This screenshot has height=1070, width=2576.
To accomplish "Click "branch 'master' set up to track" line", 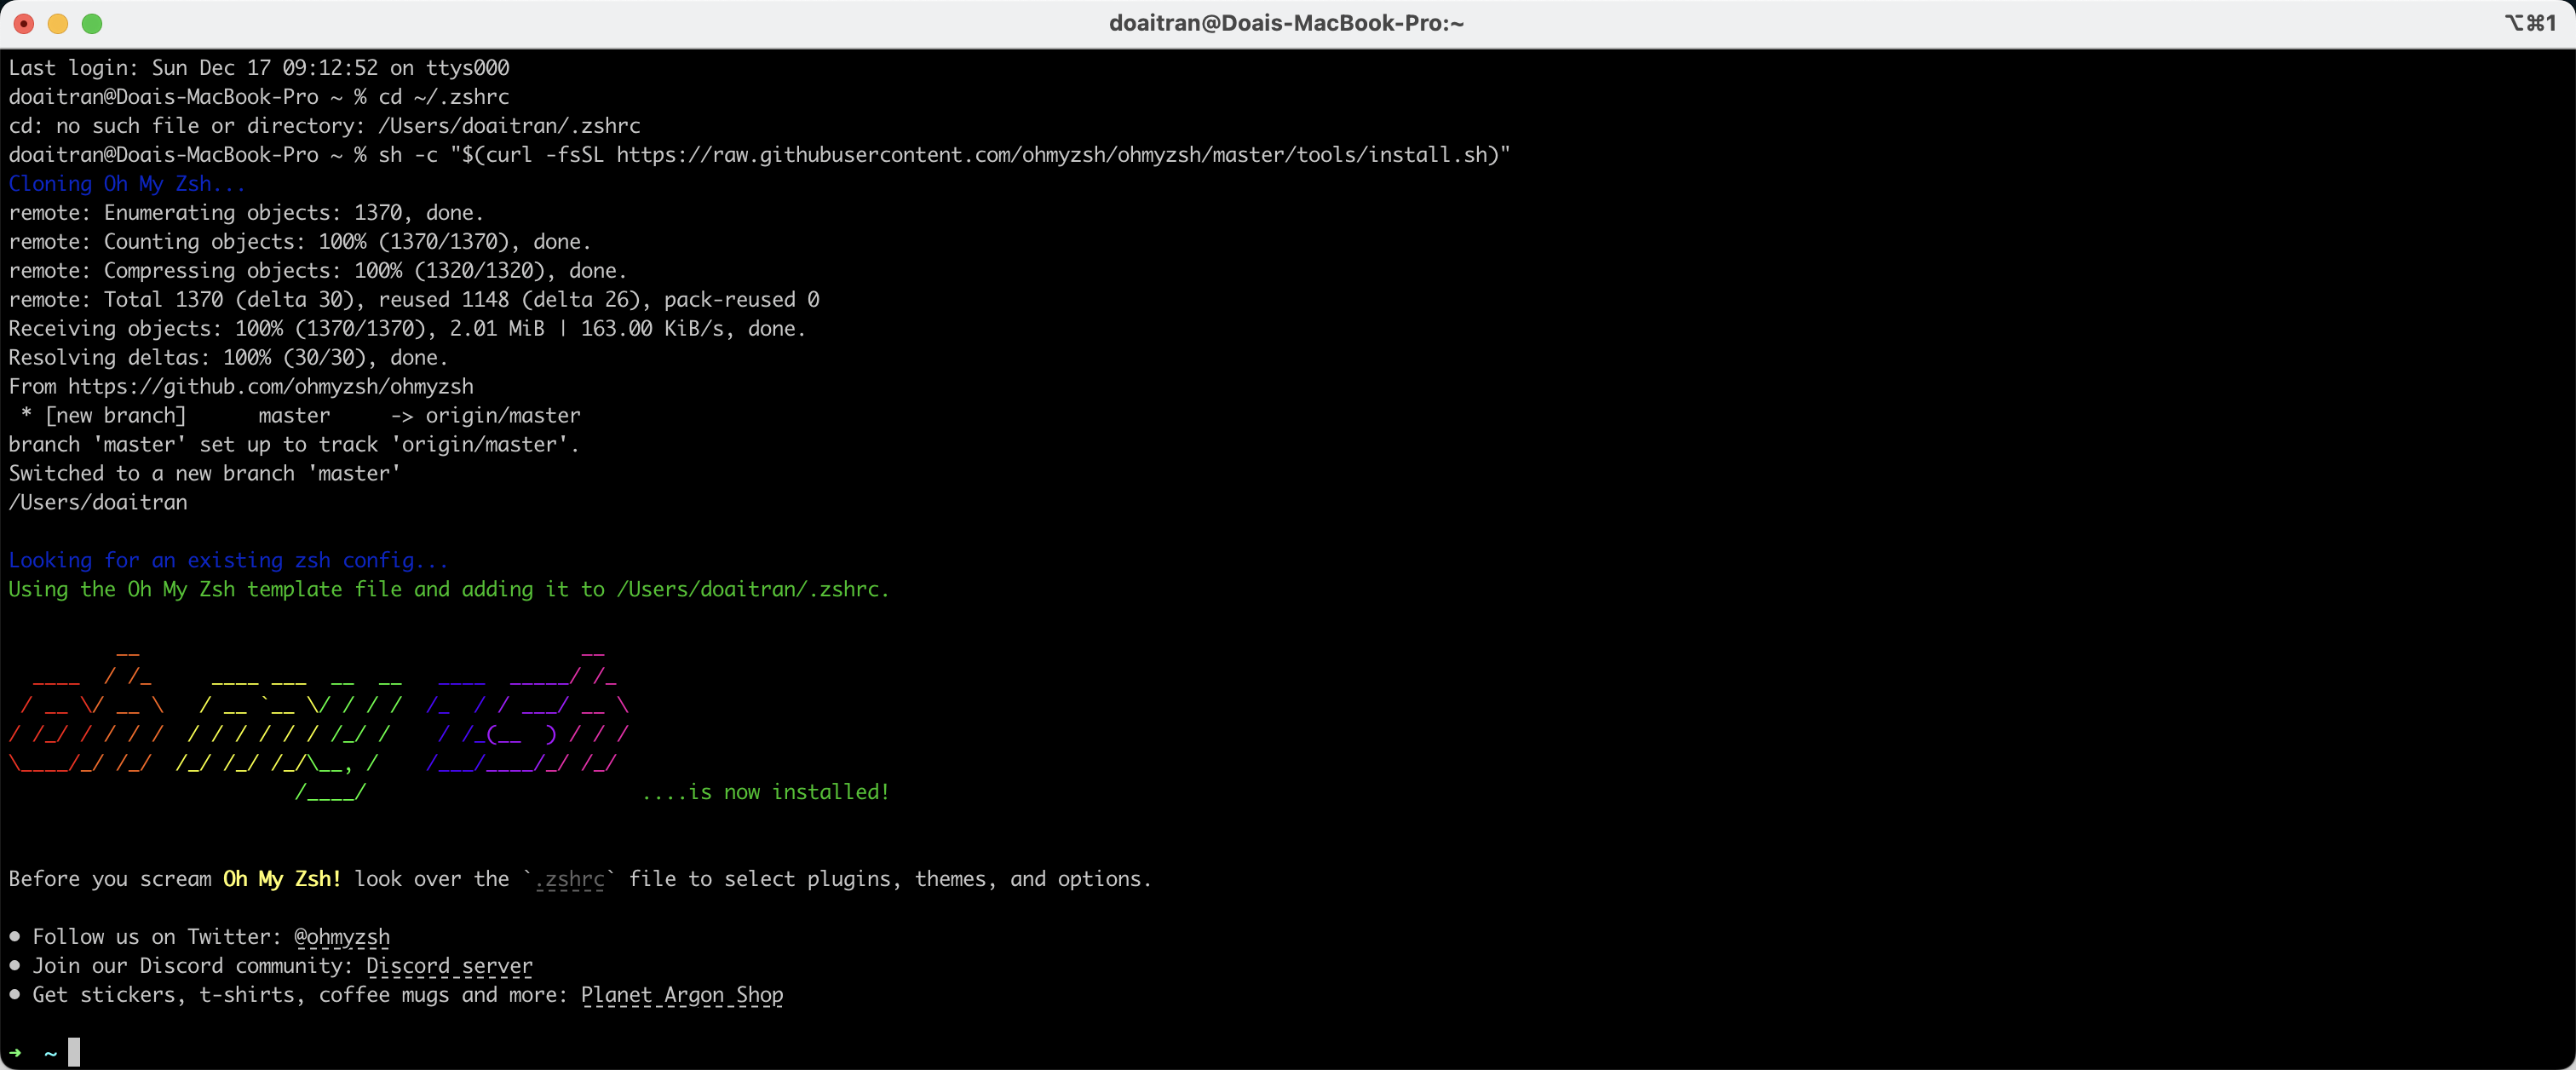I will tap(294, 445).
